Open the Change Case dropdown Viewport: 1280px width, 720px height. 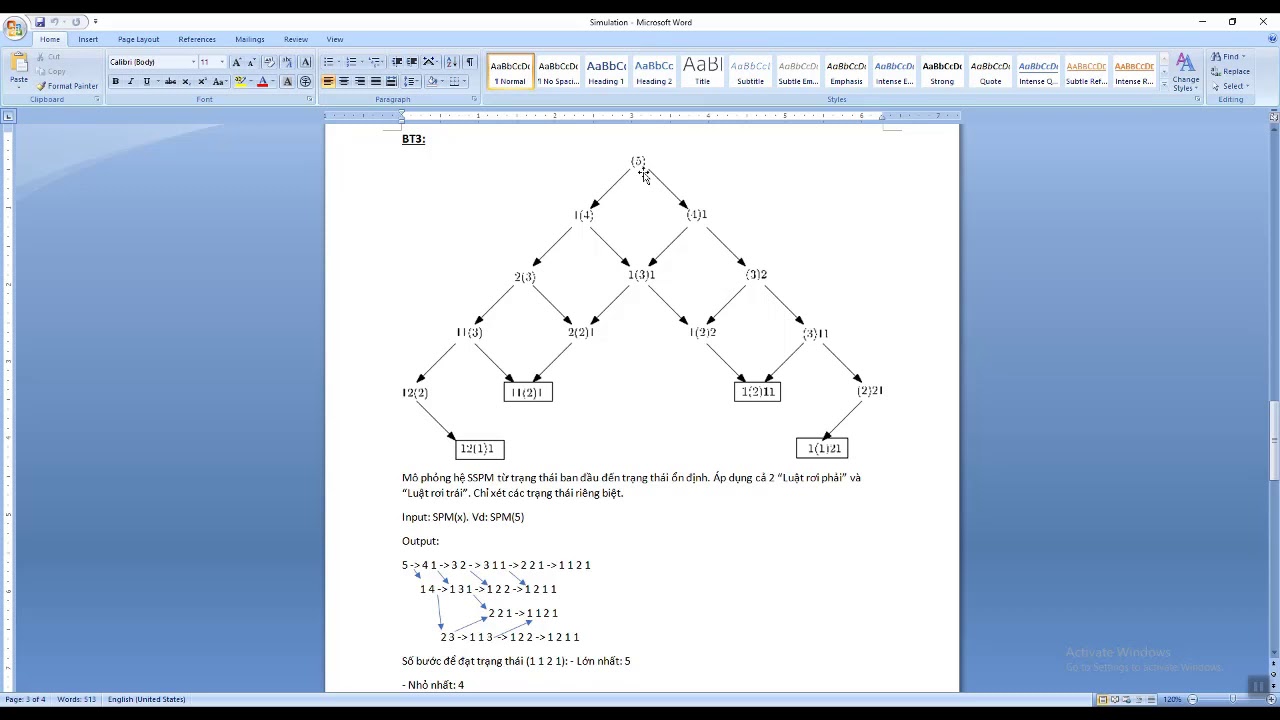(220, 82)
